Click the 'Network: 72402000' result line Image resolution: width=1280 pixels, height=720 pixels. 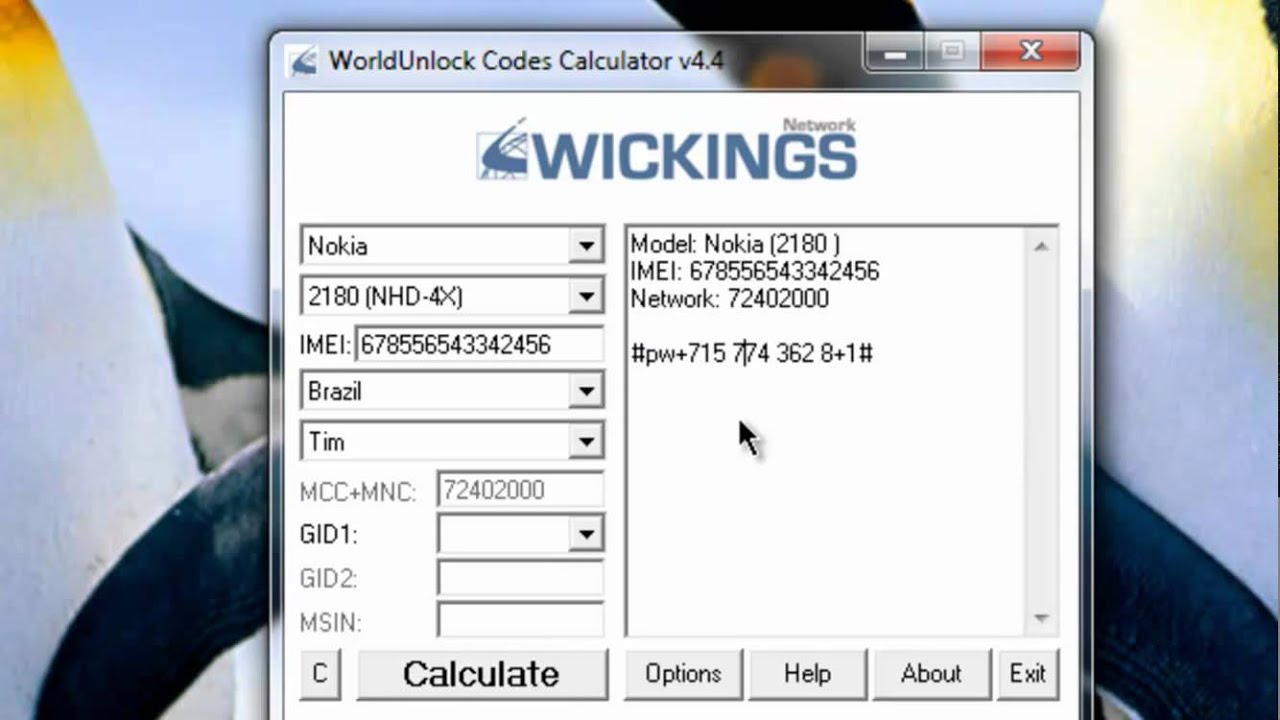click(x=730, y=299)
